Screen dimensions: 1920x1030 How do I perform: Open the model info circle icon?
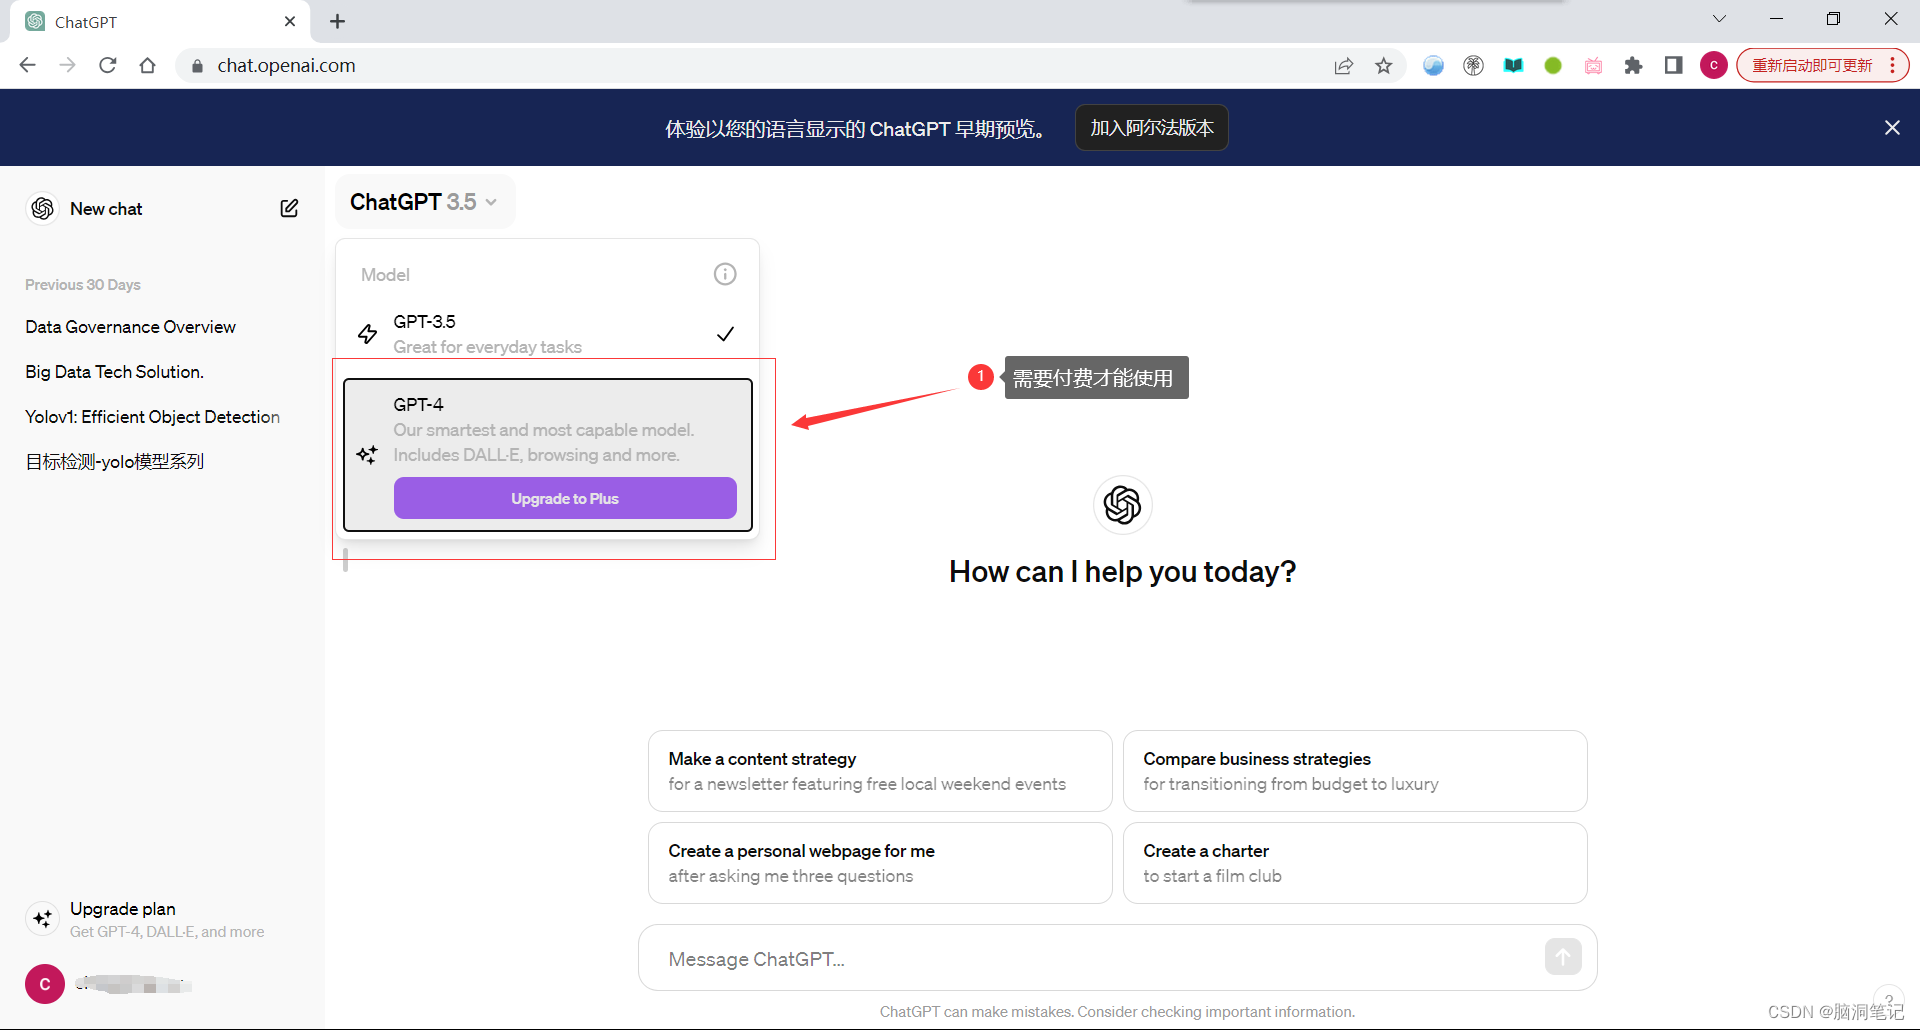pos(725,274)
